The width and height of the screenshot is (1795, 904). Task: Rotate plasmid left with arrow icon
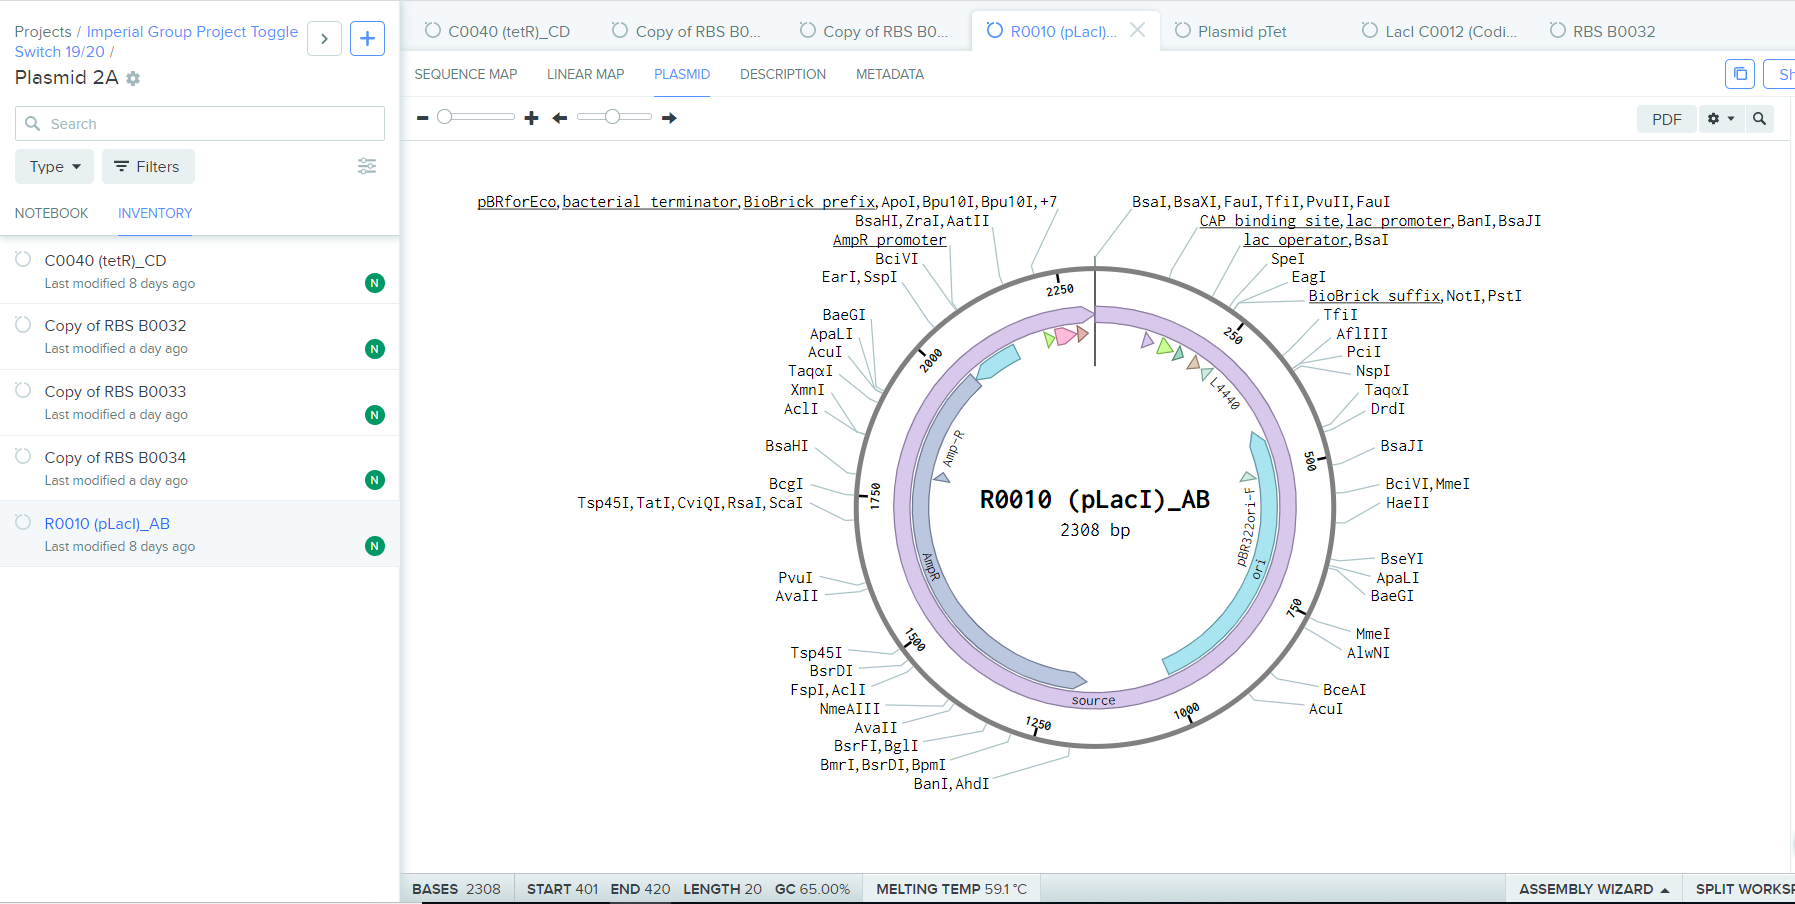pos(560,118)
